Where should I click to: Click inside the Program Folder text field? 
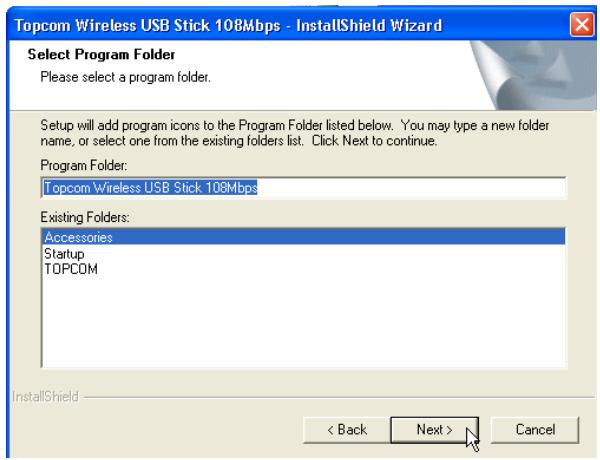click(x=303, y=188)
